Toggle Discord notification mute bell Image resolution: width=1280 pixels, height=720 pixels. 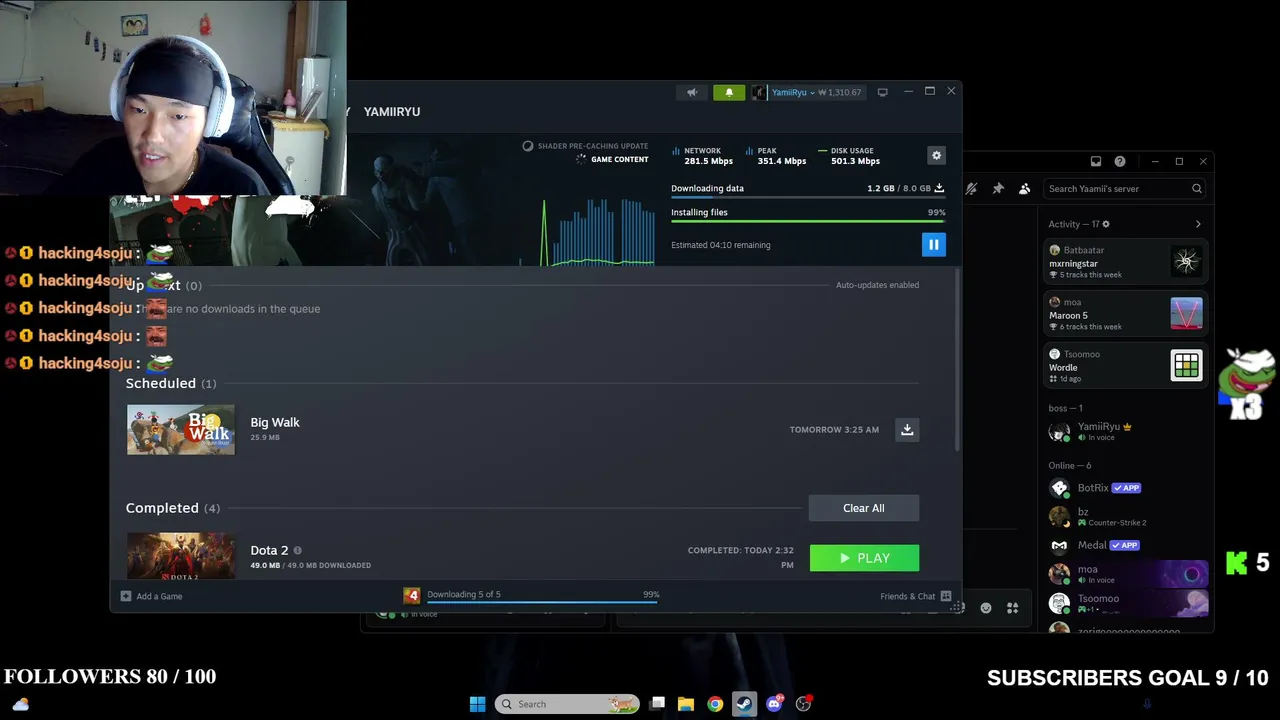[x=971, y=188]
